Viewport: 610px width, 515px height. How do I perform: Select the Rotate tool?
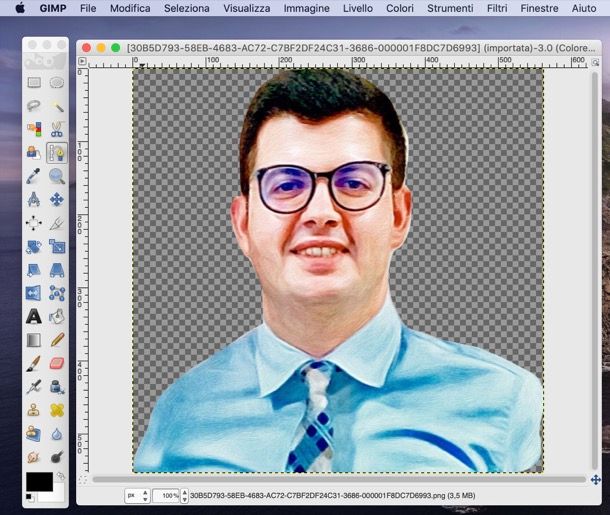click(34, 247)
